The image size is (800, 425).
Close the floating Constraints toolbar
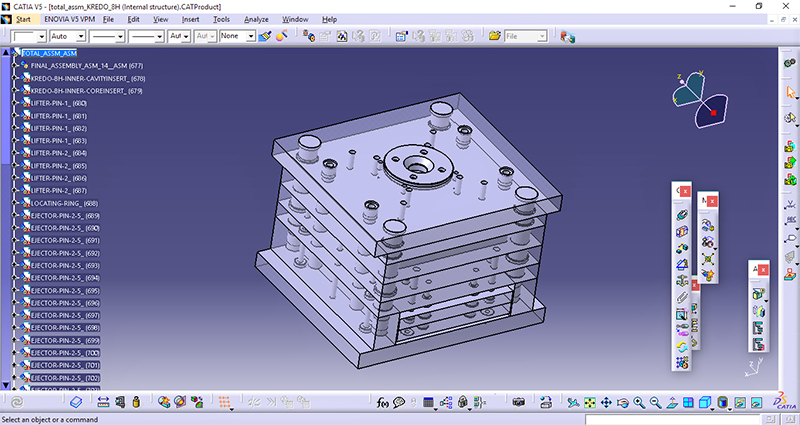tap(685, 191)
